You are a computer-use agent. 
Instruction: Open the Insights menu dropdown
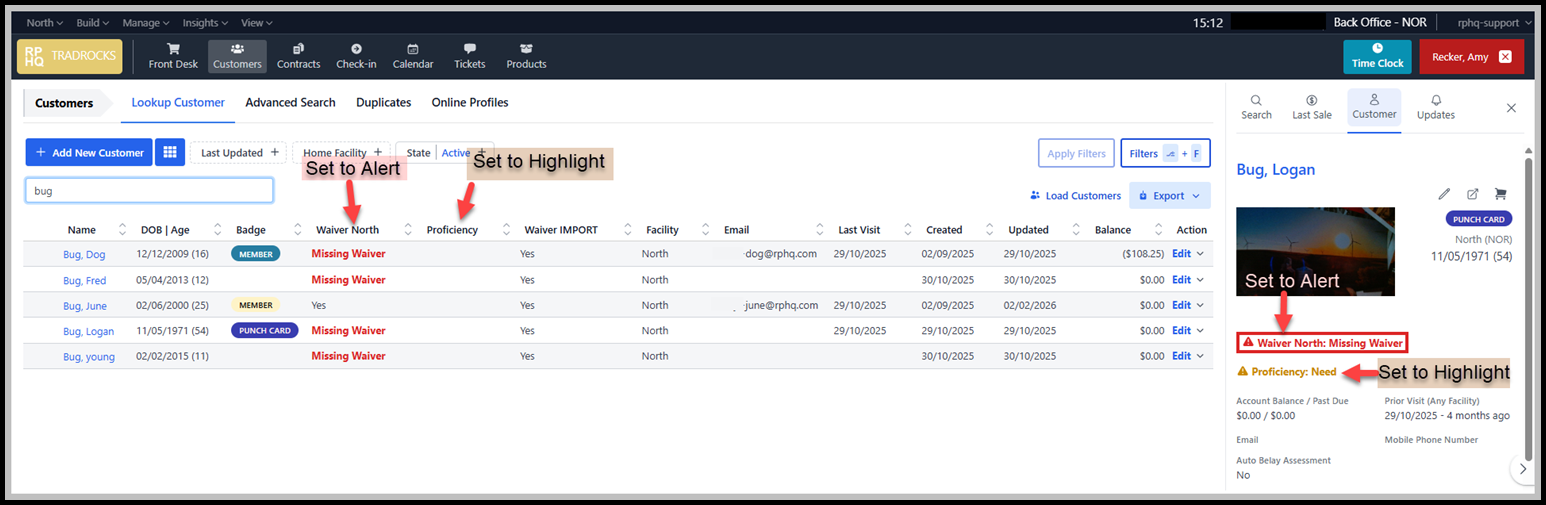(x=206, y=22)
